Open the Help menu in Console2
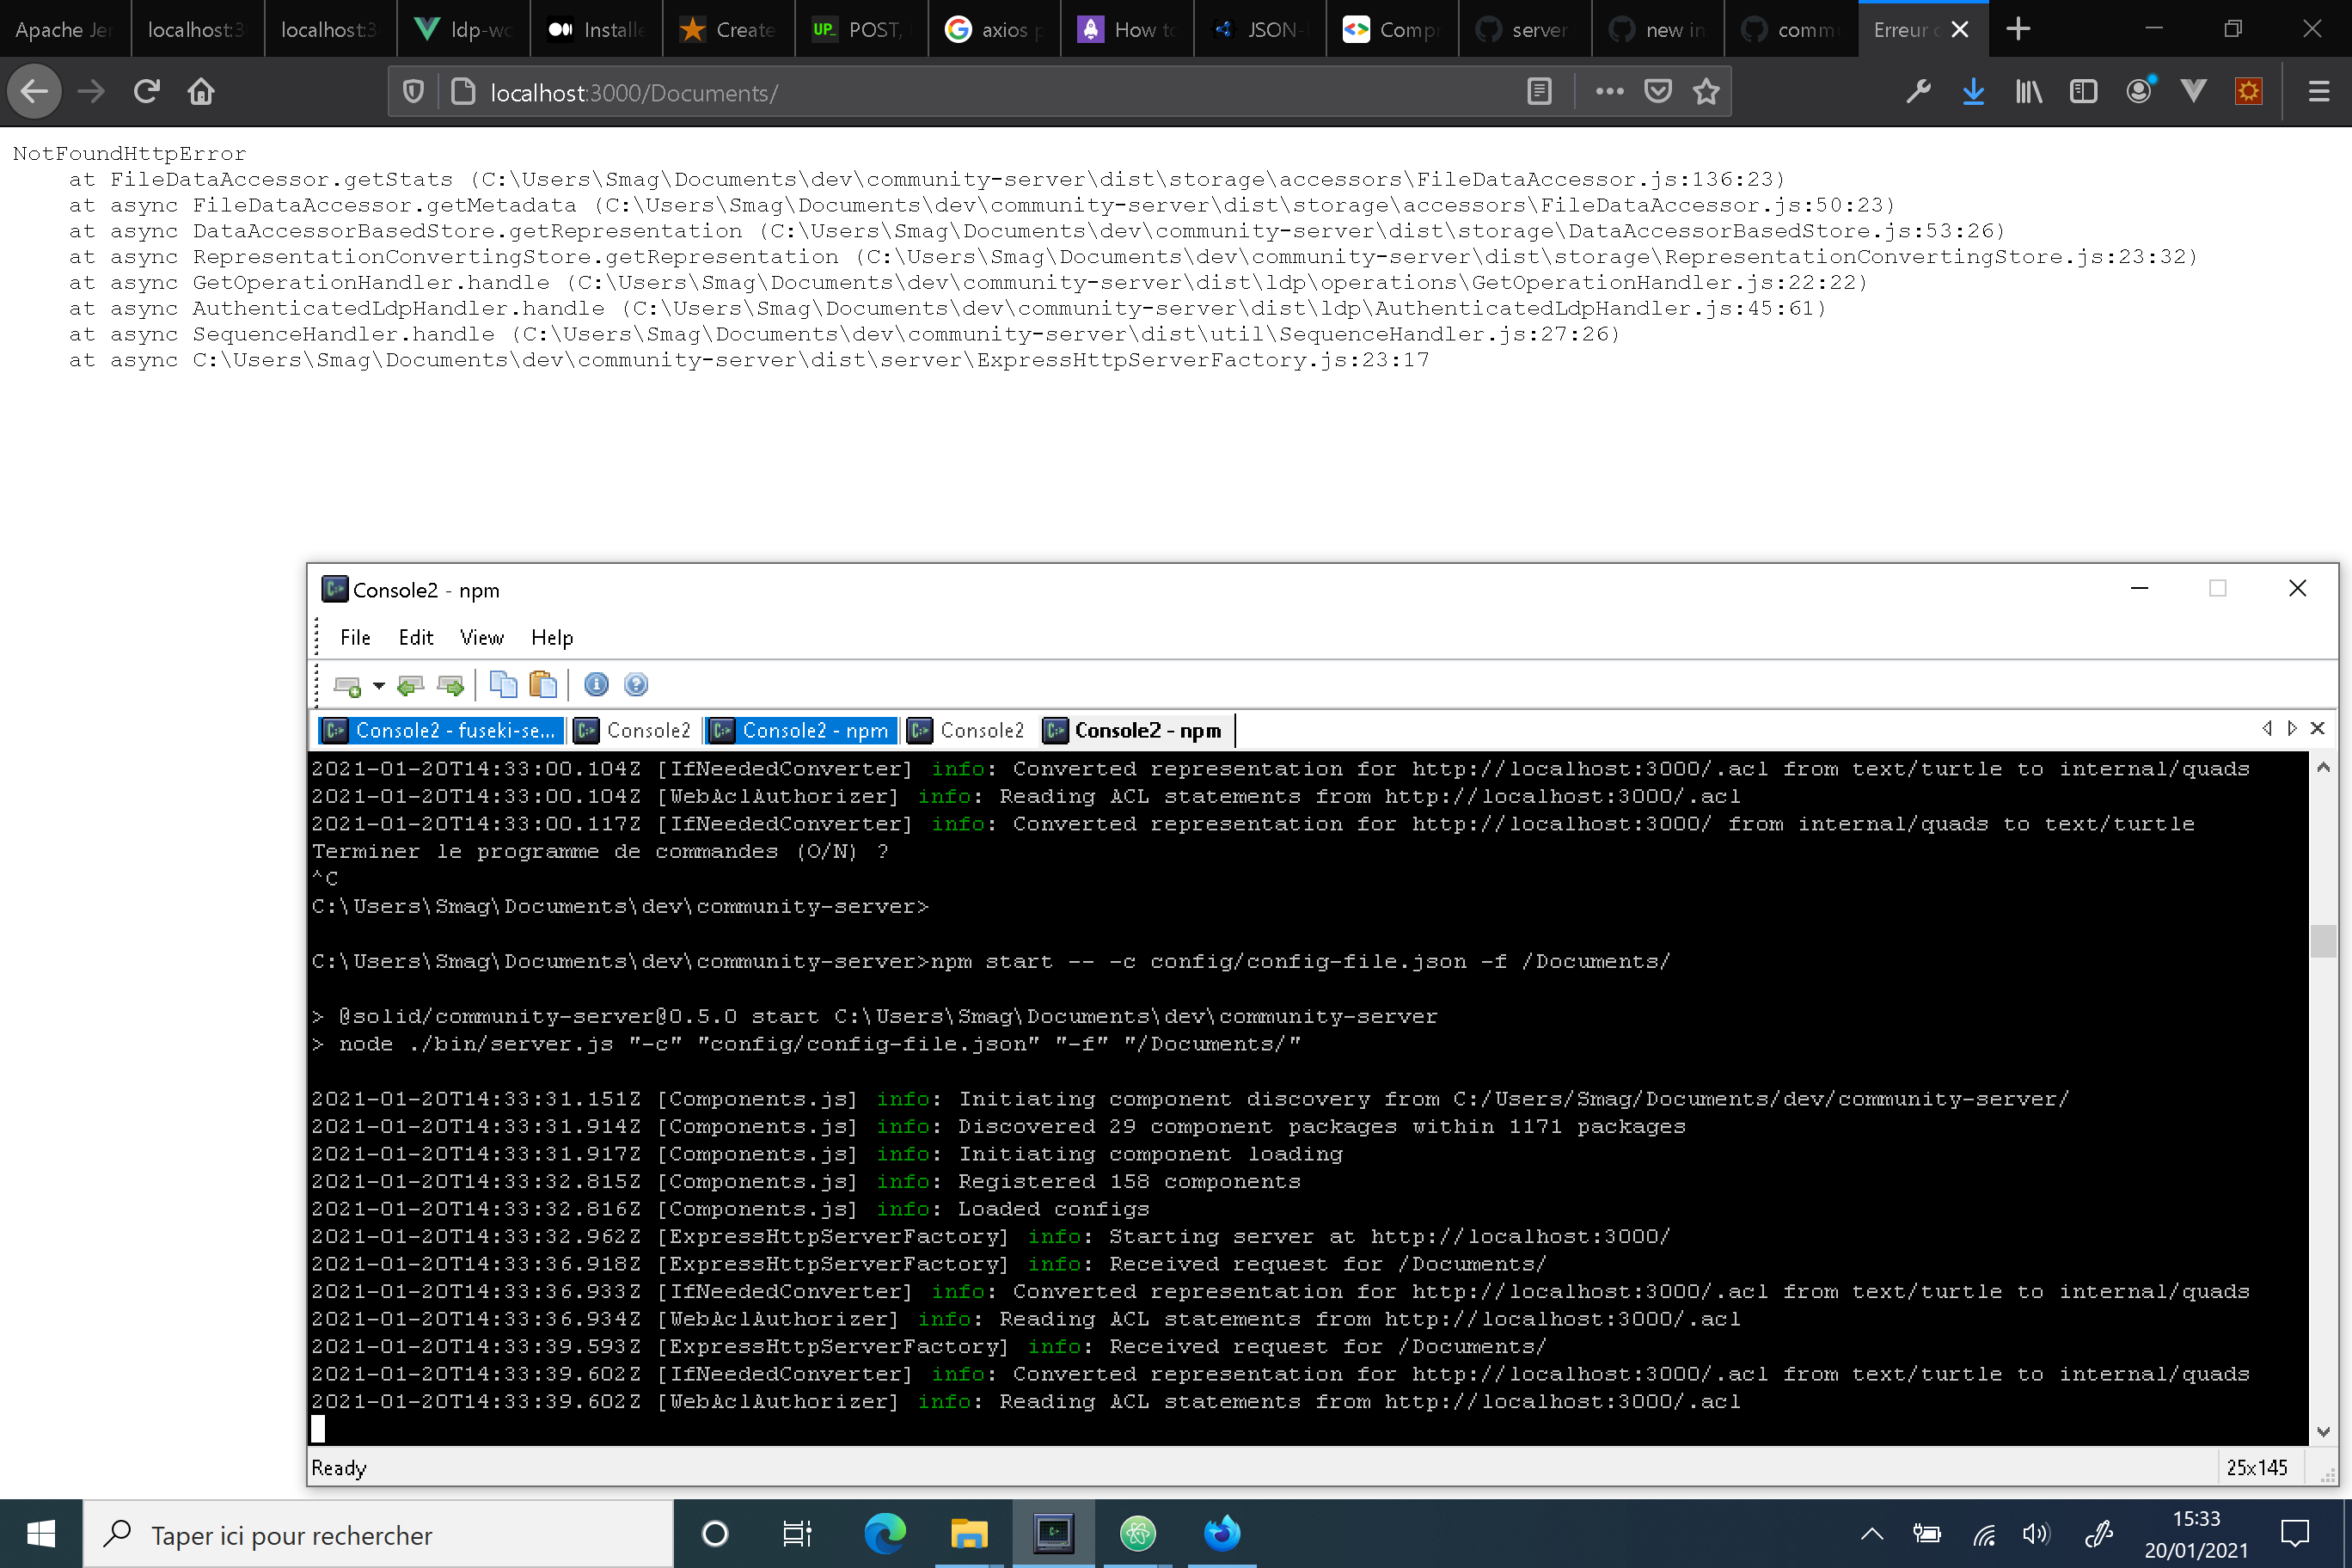This screenshot has width=2352, height=1568. [x=551, y=637]
